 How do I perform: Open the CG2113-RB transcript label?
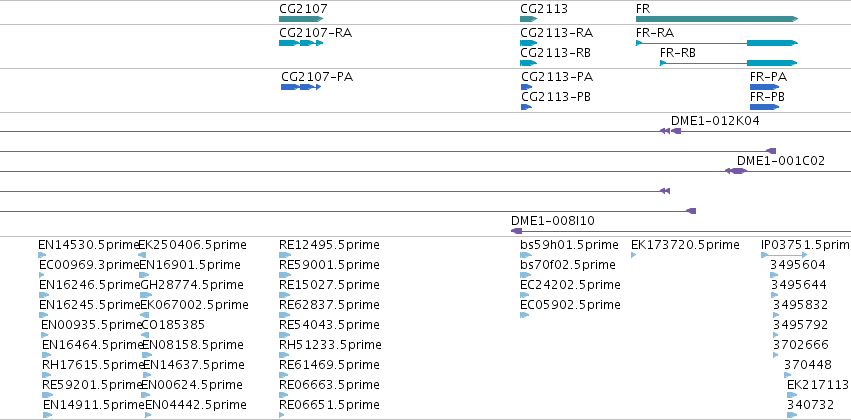[555, 53]
